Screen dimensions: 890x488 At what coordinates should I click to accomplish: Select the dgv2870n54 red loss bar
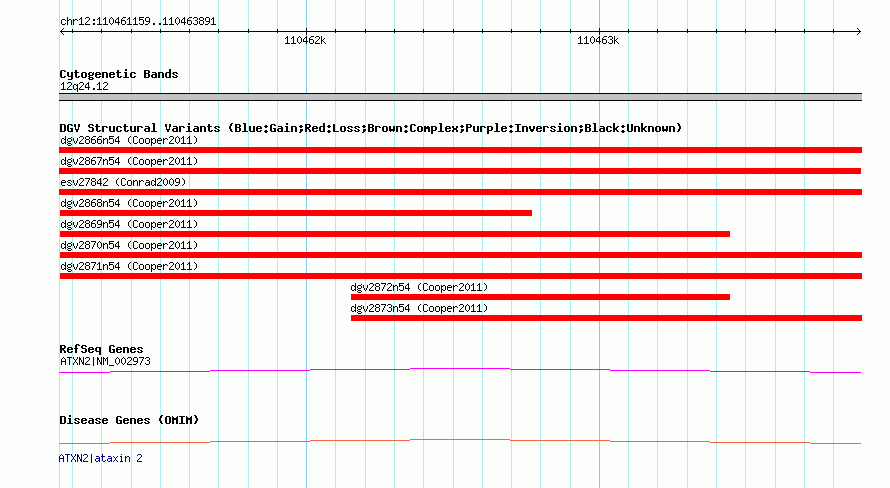pos(460,255)
